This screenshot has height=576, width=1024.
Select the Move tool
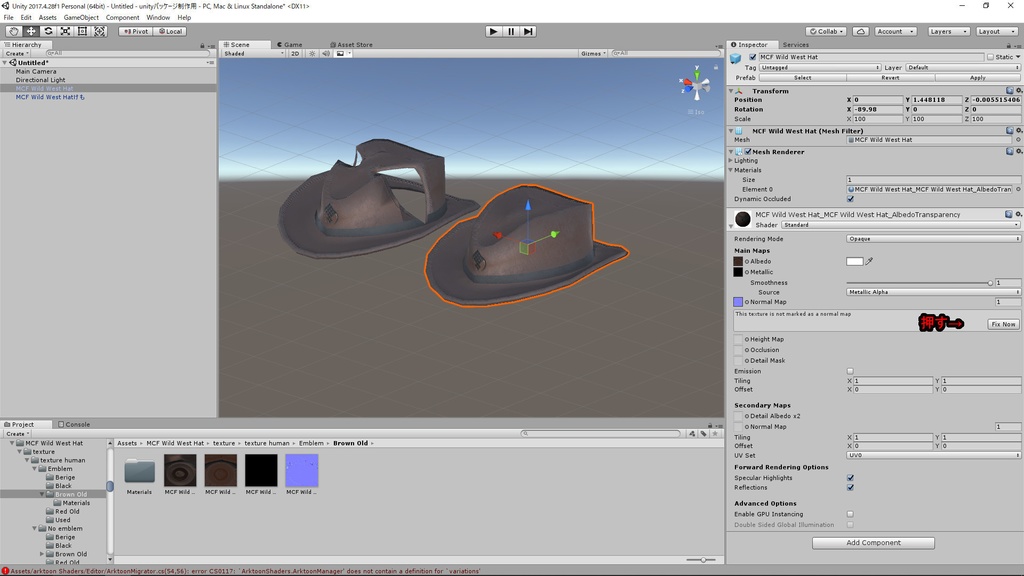point(31,31)
